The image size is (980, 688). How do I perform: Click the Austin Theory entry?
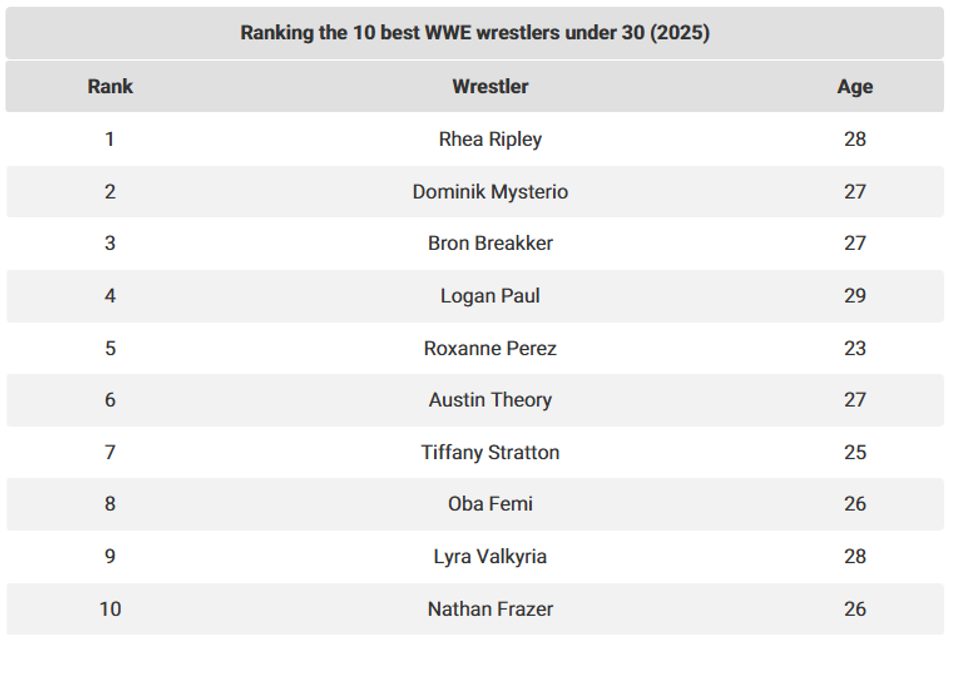pyautogui.click(x=490, y=400)
